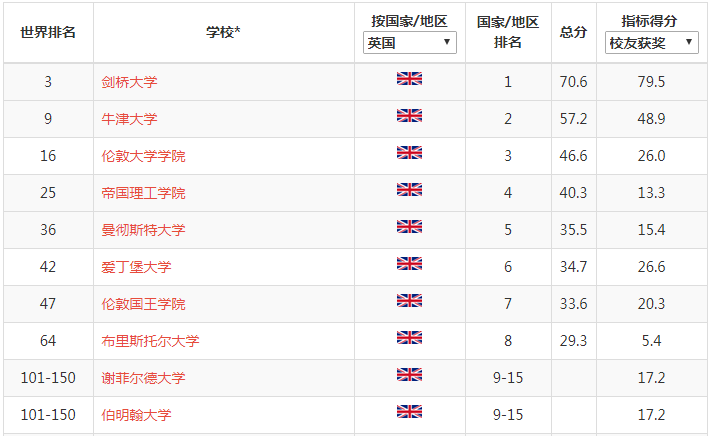Click the 世界排名 column header
The image size is (710, 436).
pyautogui.click(x=48, y=32)
